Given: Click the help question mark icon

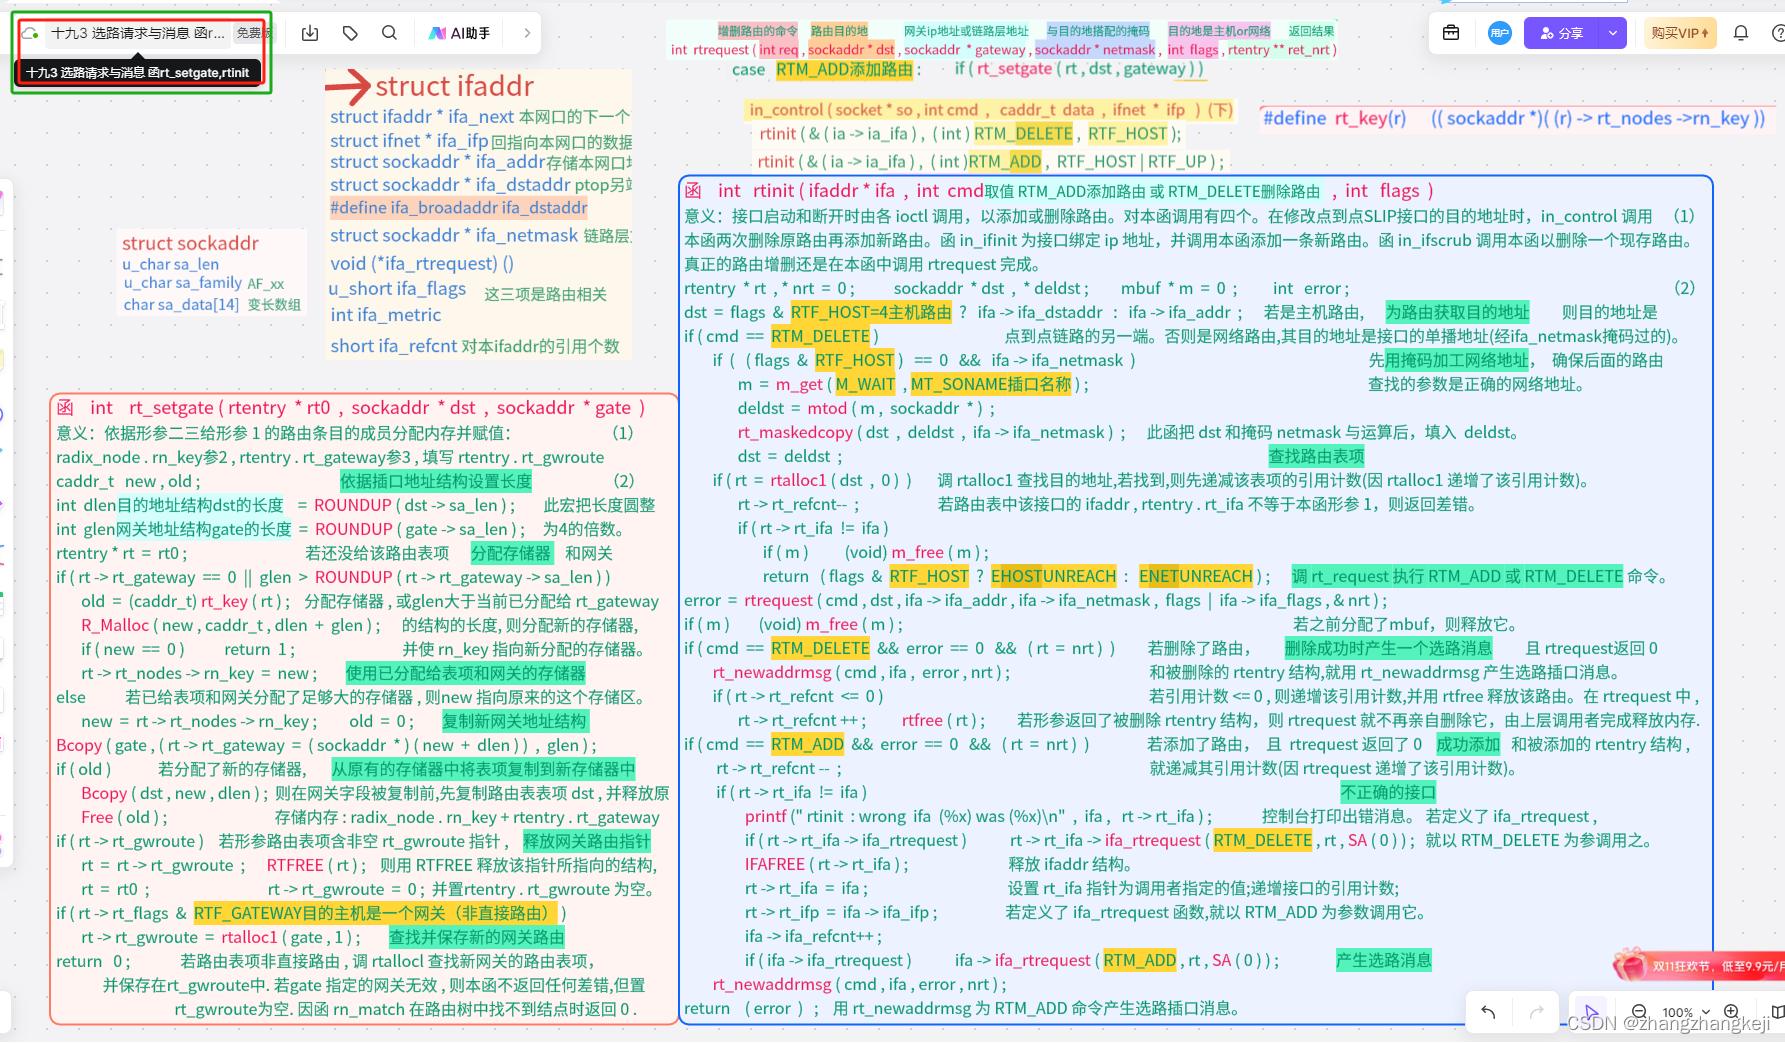Looking at the screenshot, I should 1778,33.
